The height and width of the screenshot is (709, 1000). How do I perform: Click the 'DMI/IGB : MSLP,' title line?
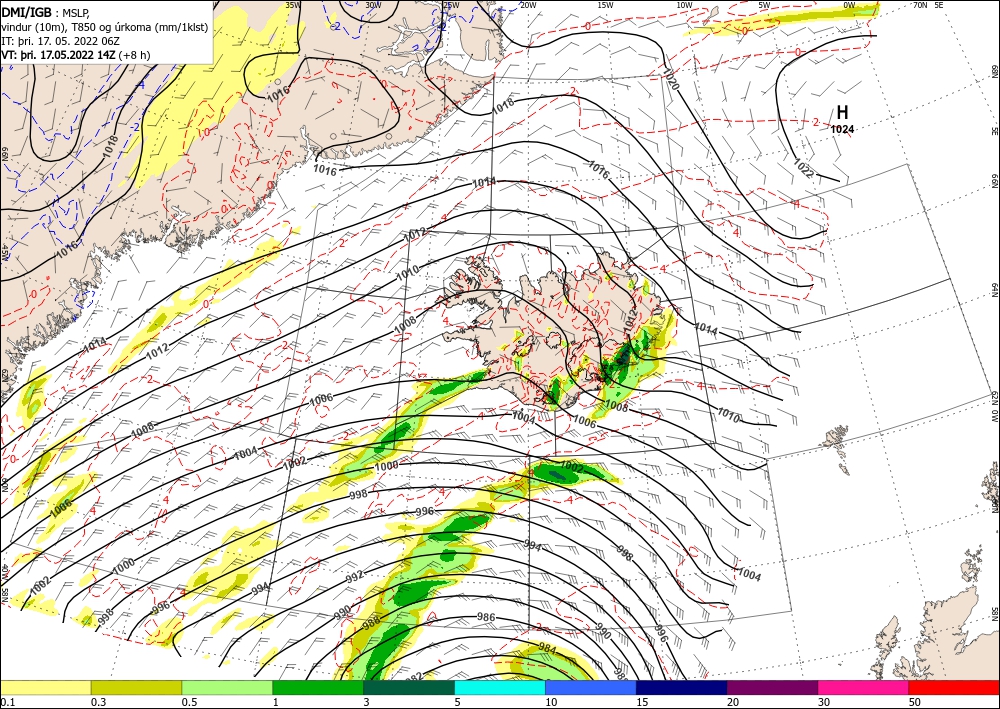(46, 13)
